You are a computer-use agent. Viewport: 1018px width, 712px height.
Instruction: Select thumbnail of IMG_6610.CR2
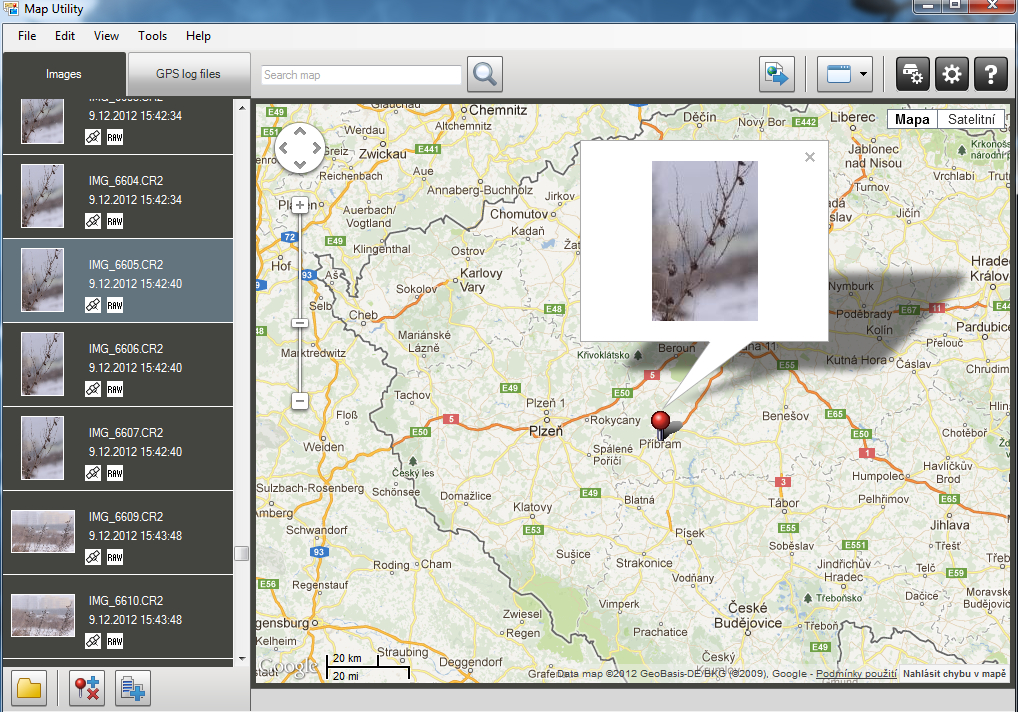43,615
